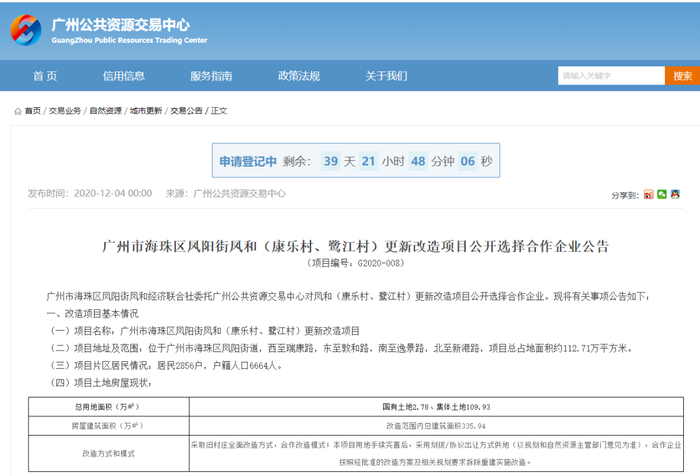Share the page to Weibo
Image resolution: width=700 pixels, height=476 pixels.
[x=649, y=194]
